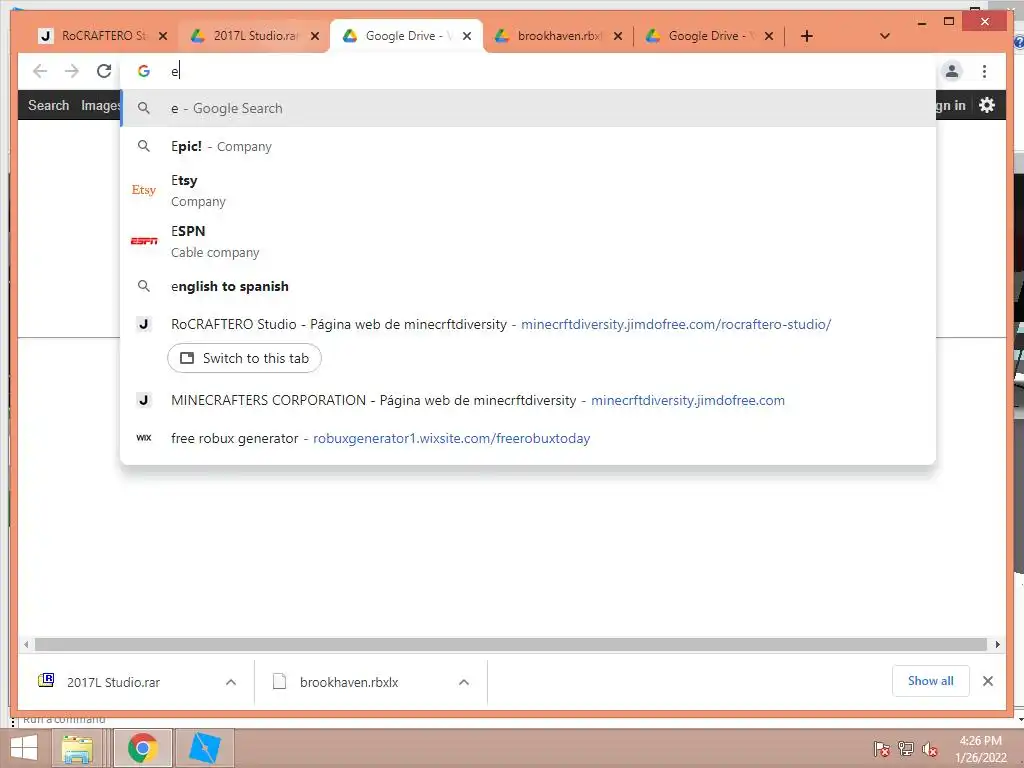Image resolution: width=1024 pixels, height=768 pixels.
Task: Click the Etsy logo icon
Action: [144, 190]
